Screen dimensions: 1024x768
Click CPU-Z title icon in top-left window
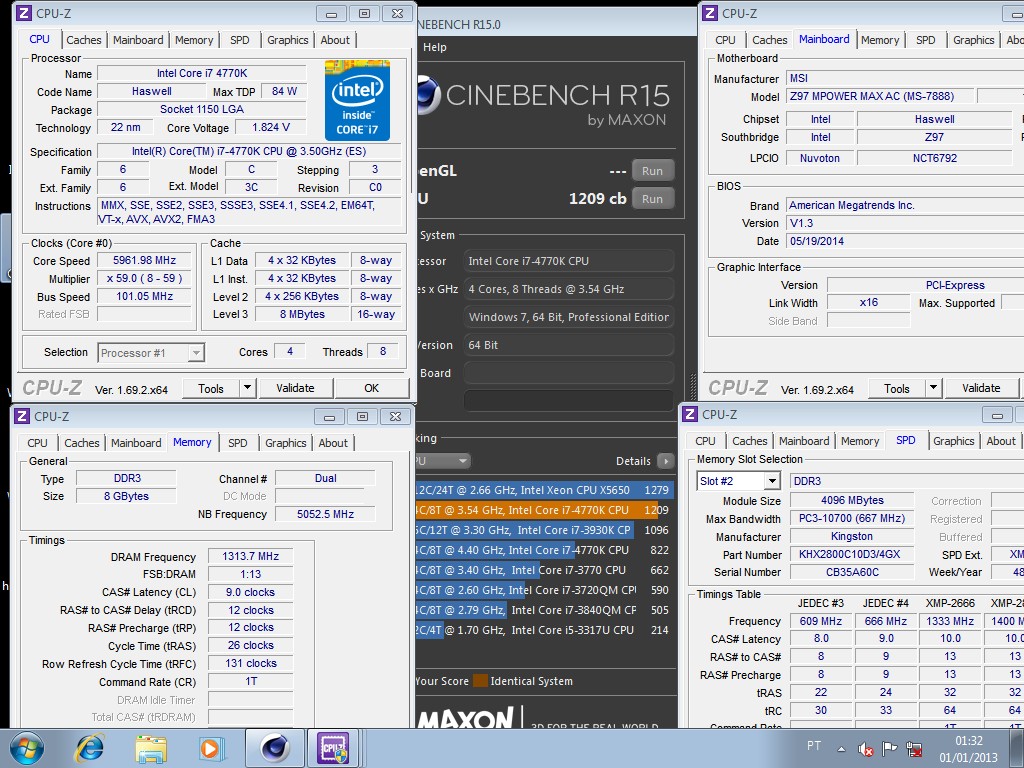(23, 13)
